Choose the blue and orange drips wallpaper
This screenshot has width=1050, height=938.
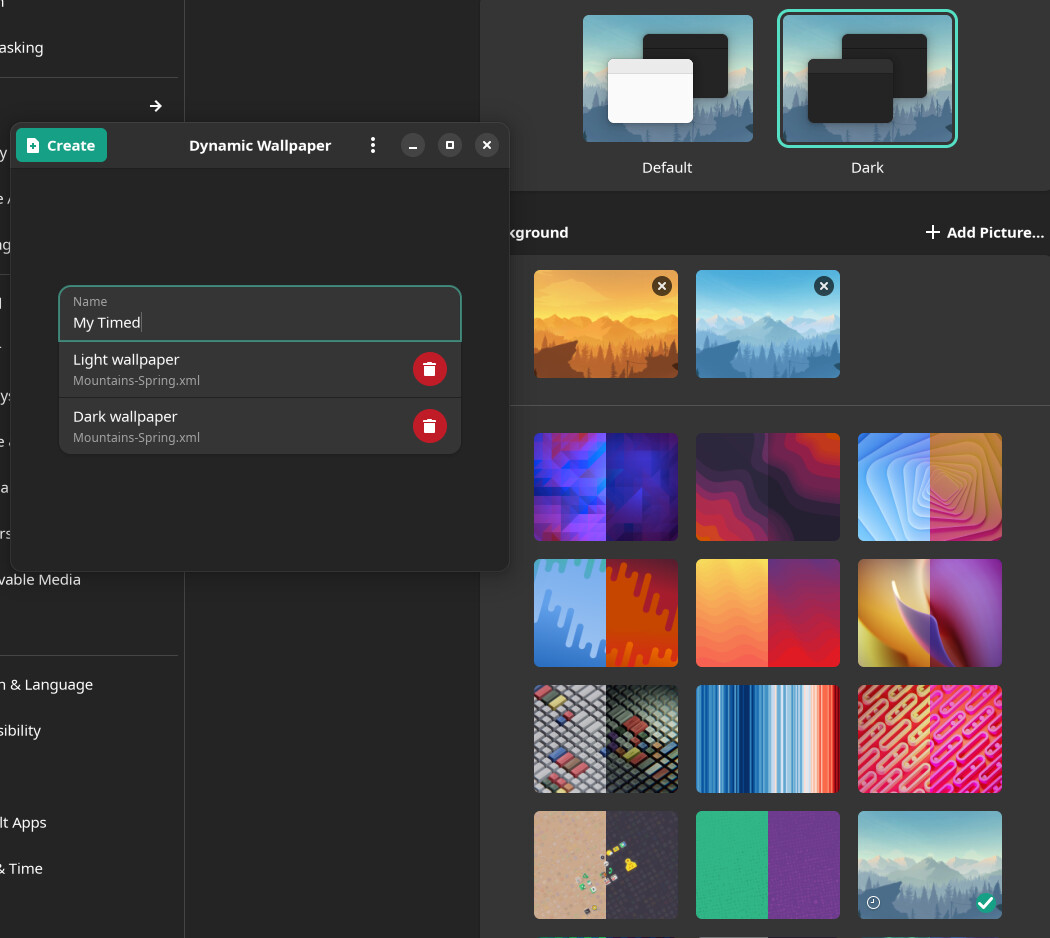605,612
